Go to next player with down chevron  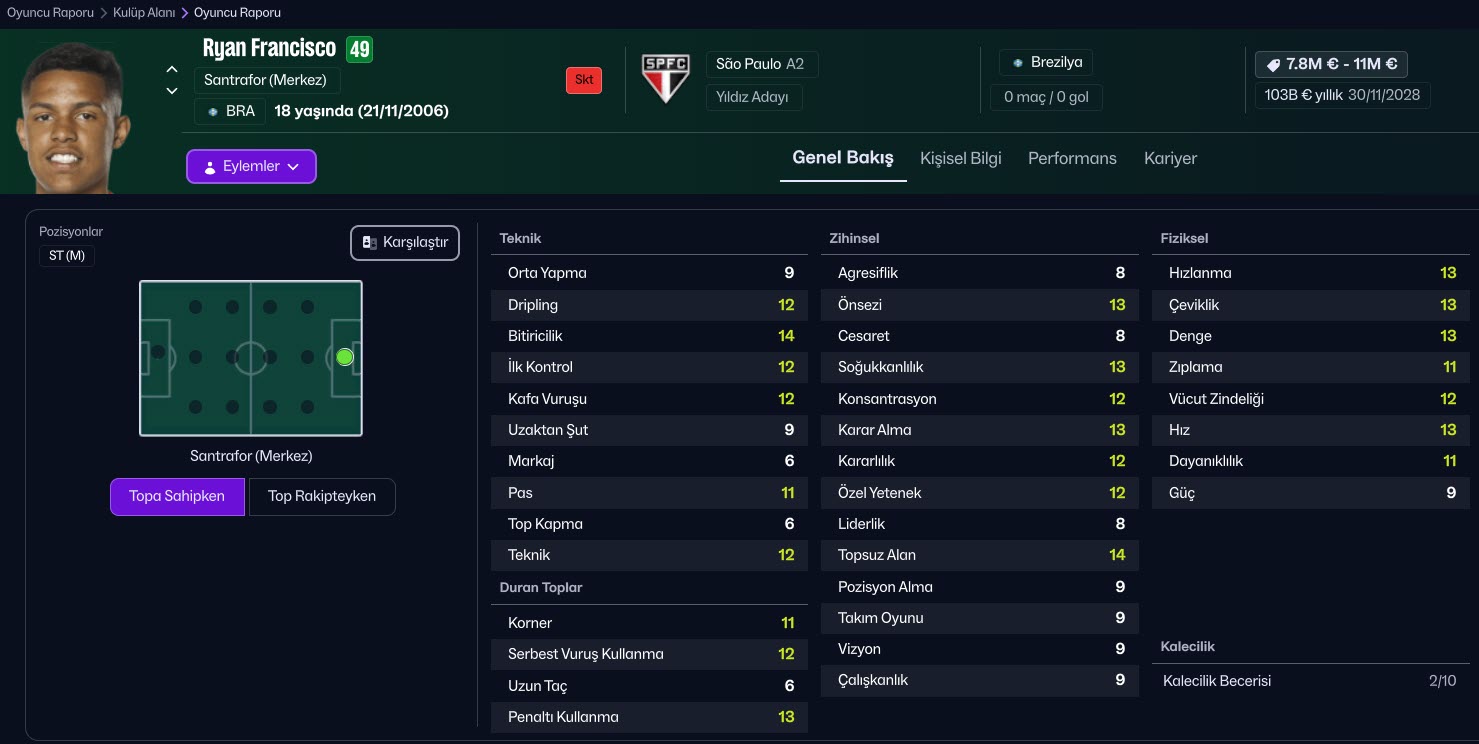(x=172, y=90)
